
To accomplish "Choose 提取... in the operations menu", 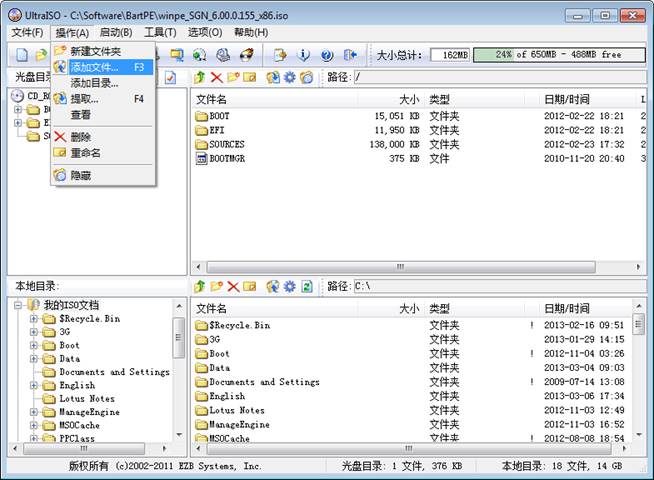I will [84, 99].
